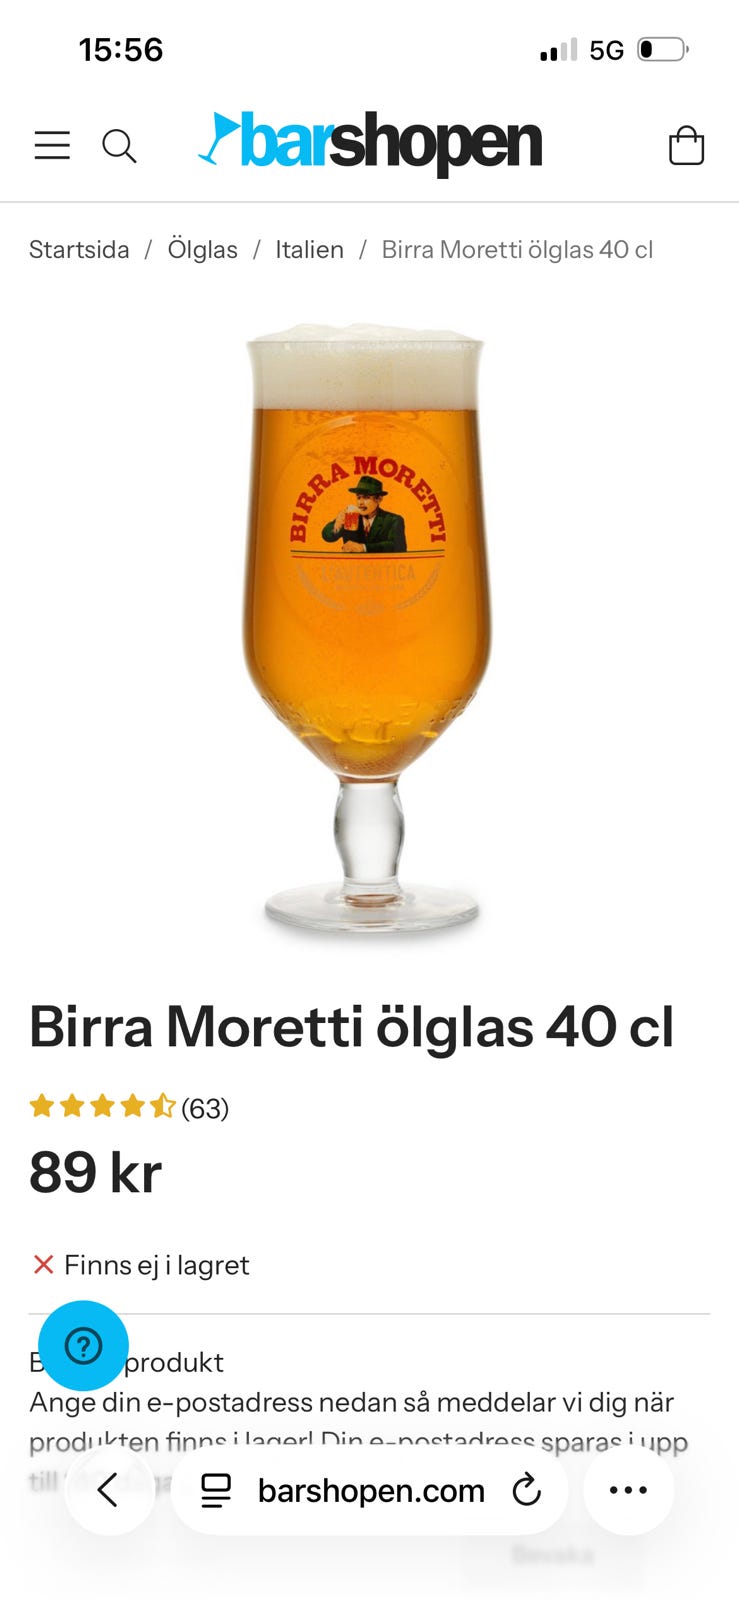Open Ölglas breadcrumb category
This screenshot has height=1600, width=739.
(203, 250)
